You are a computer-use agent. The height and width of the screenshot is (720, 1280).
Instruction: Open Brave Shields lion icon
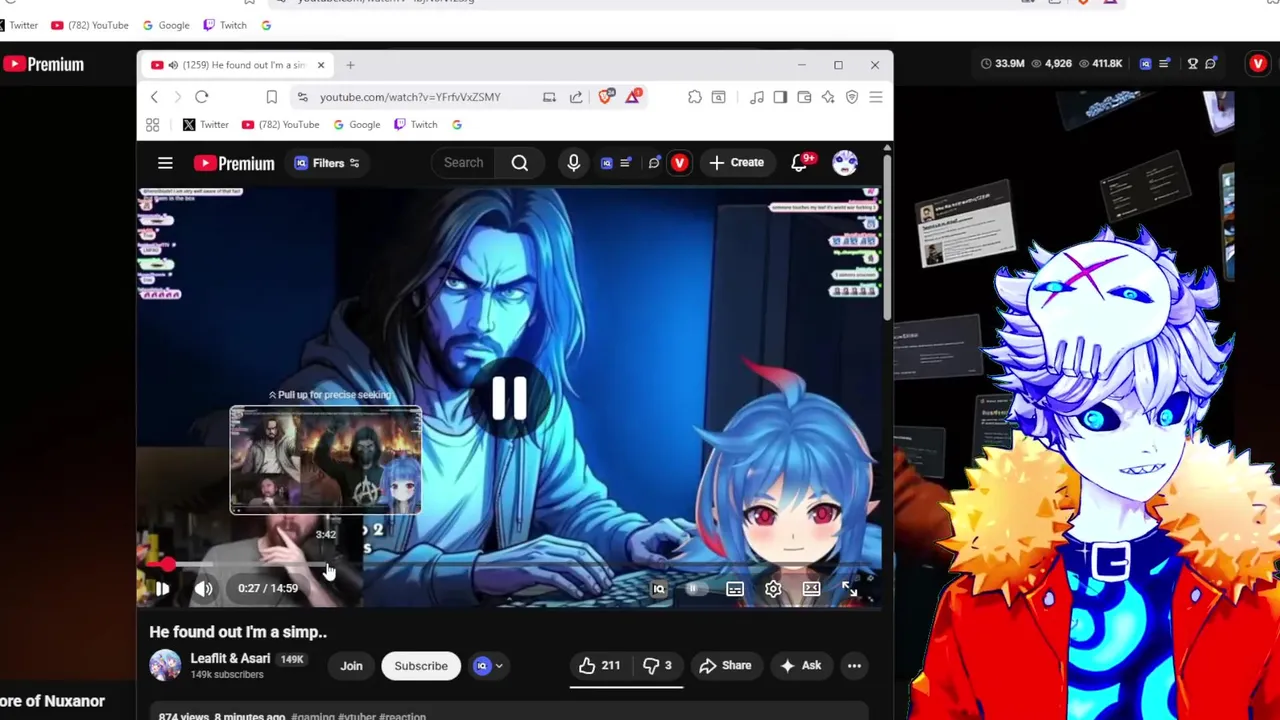(x=606, y=96)
